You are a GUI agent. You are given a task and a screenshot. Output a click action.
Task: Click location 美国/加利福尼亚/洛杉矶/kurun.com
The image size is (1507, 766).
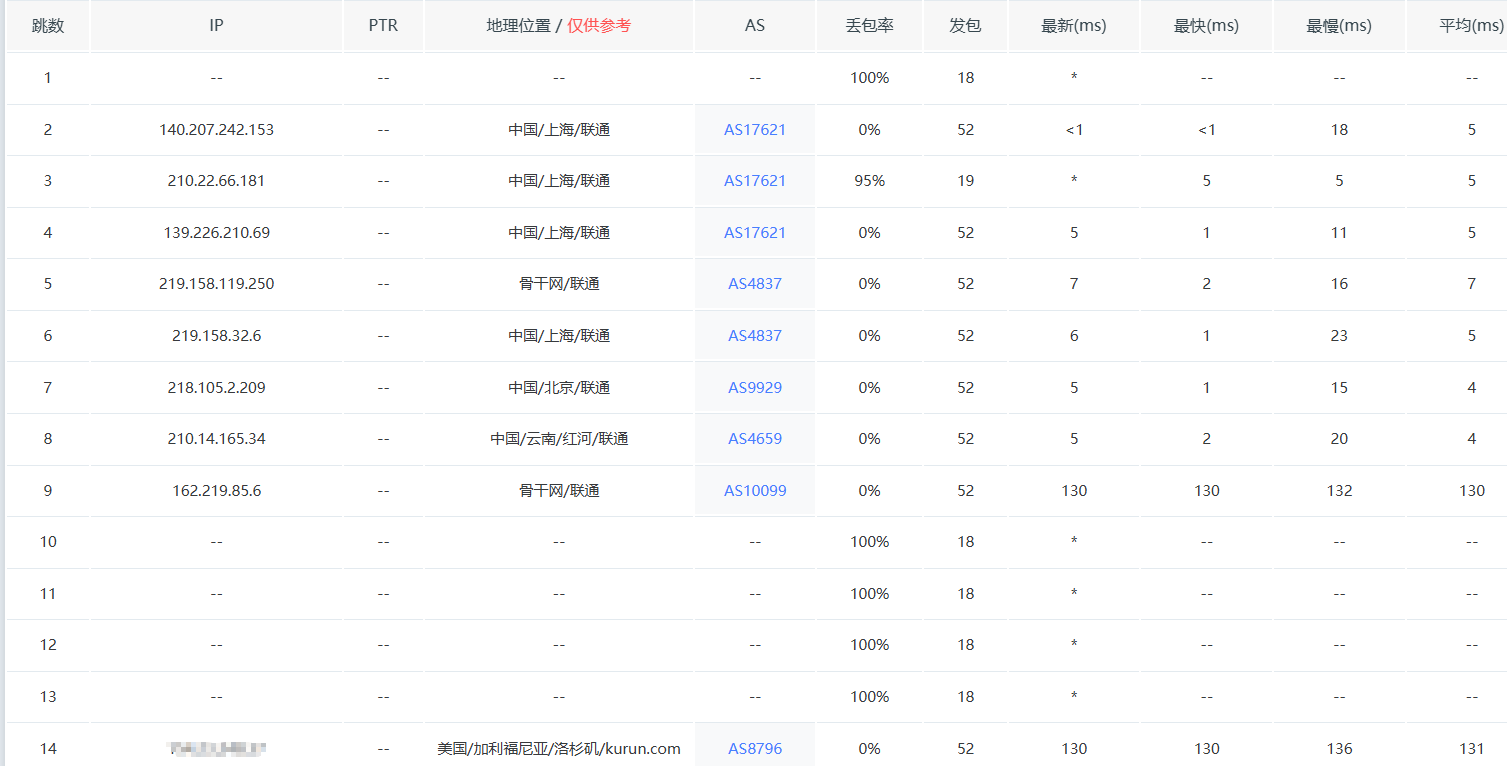pyautogui.click(x=559, y=749)
